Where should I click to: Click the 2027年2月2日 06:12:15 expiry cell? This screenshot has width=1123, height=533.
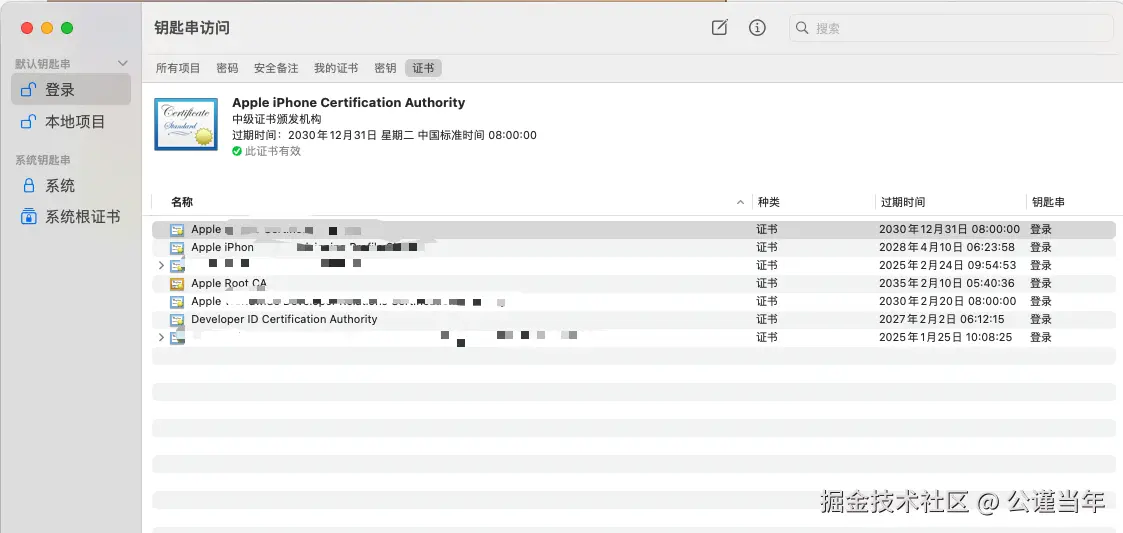point(942,320)
